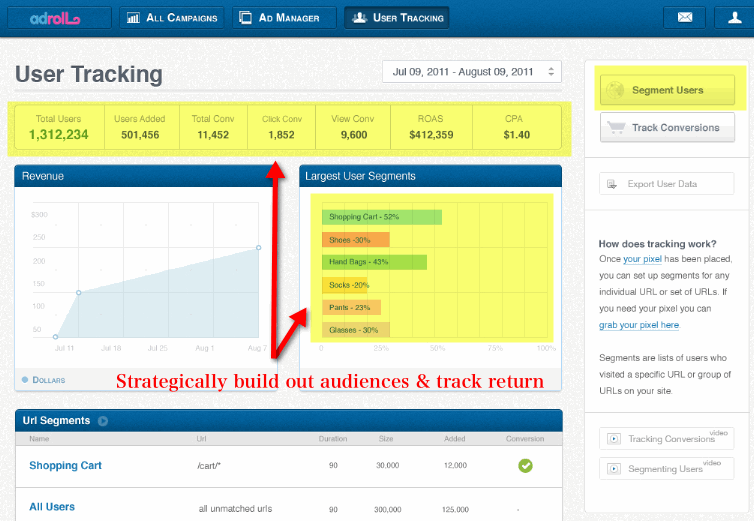Open the All Campaigns tab
The height and width of the screenshot is (521, 754).
[172, 18]
